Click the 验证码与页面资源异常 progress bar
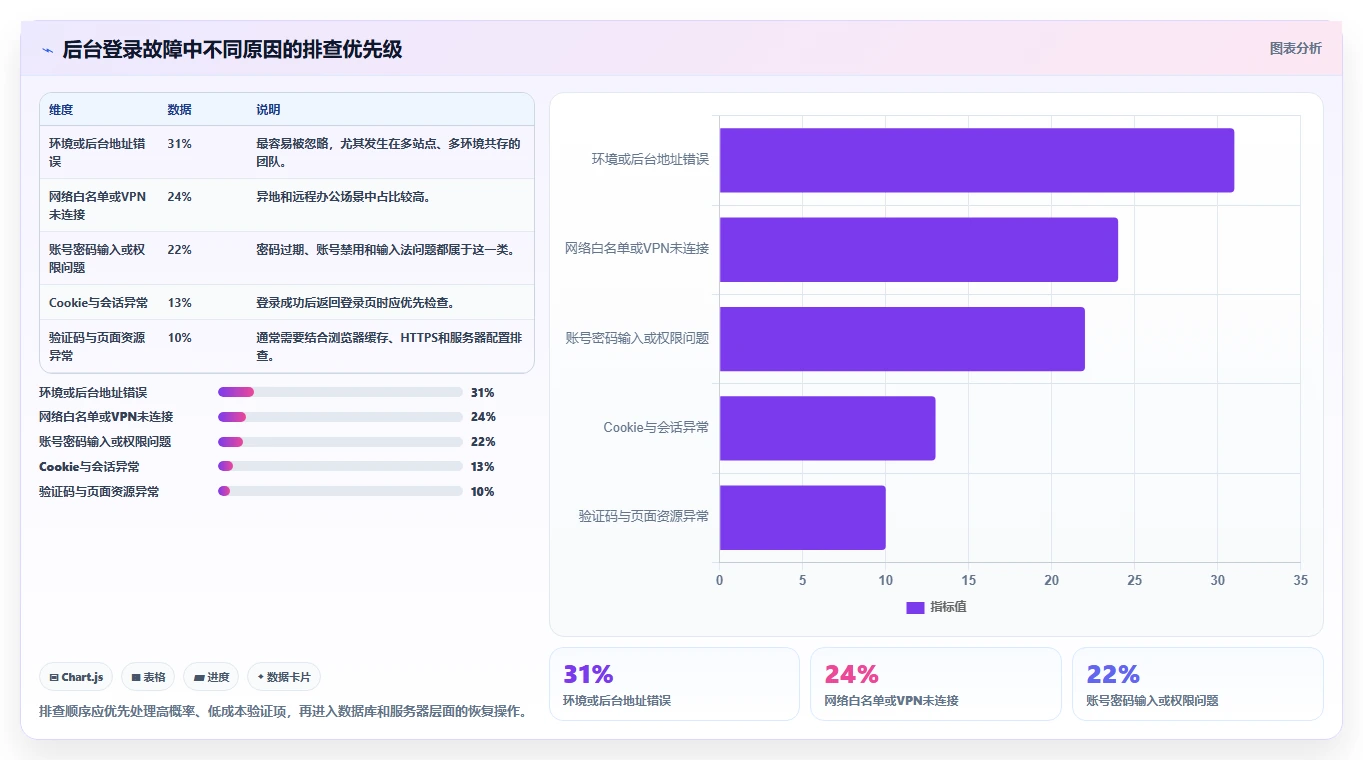The image size is (1363, 760). 340,491
